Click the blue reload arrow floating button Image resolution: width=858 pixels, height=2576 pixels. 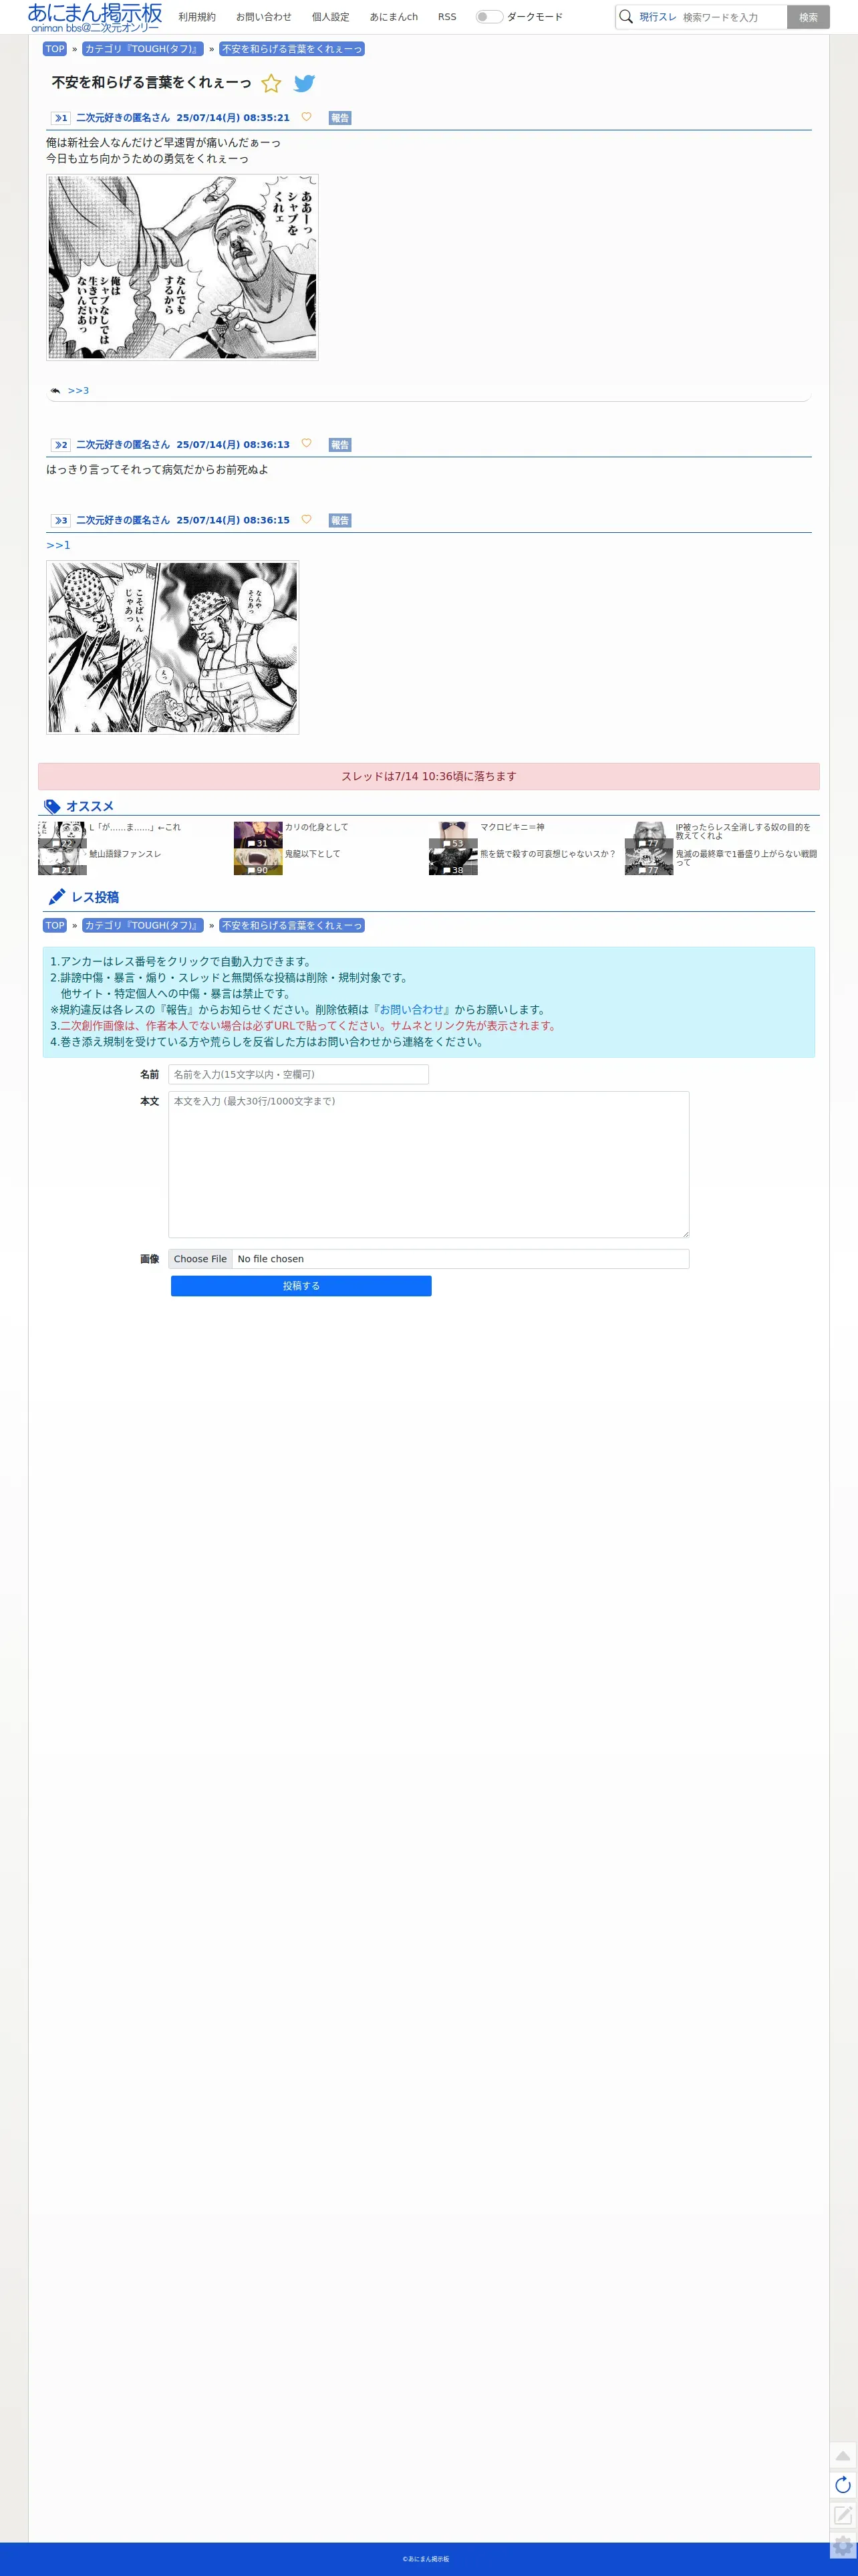843,2484
